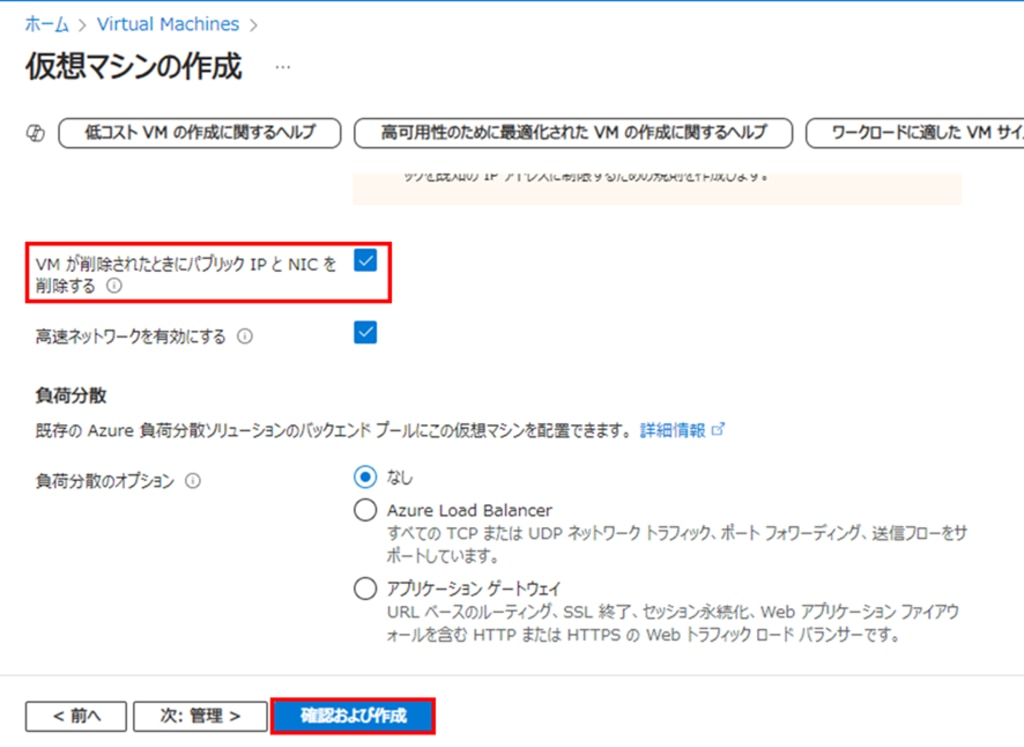This screenshot has width=1024, height=747.
Task: Open the ellipsis menu beside 仮想マシンの作成
Action: (282, 67)
